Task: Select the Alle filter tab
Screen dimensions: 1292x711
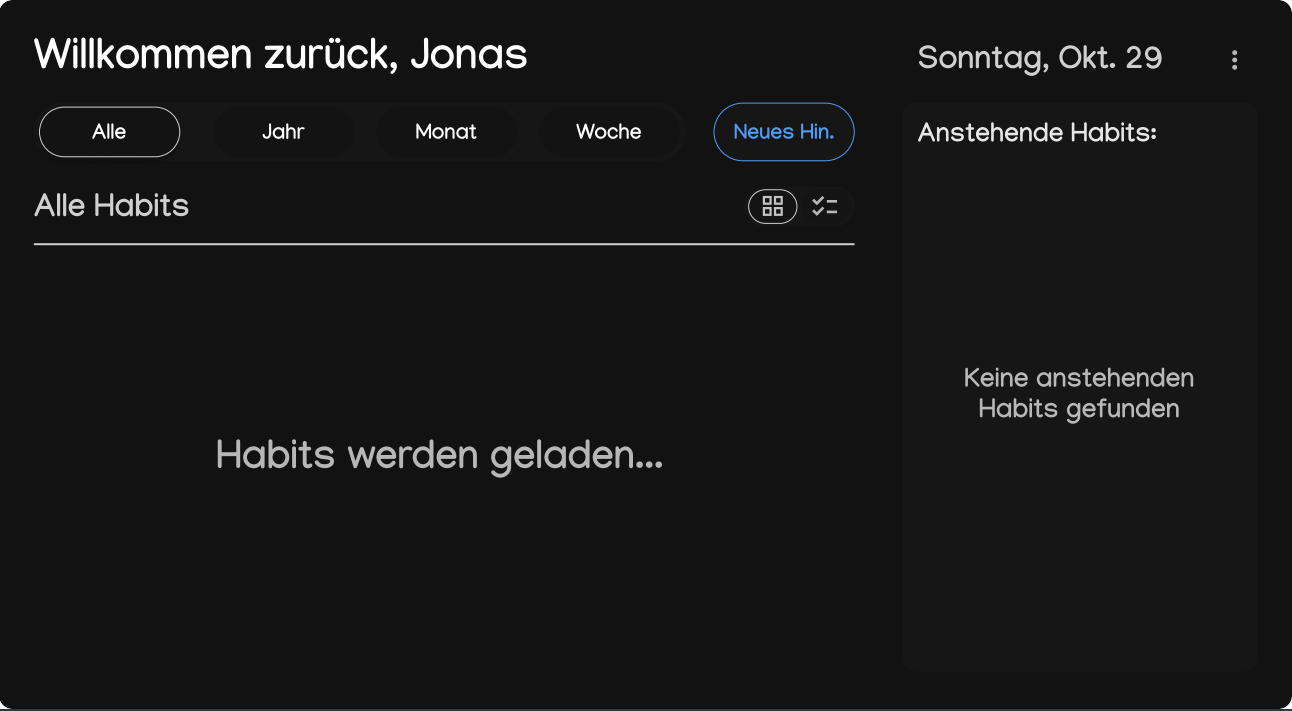Action: click(x=109, y=132)
